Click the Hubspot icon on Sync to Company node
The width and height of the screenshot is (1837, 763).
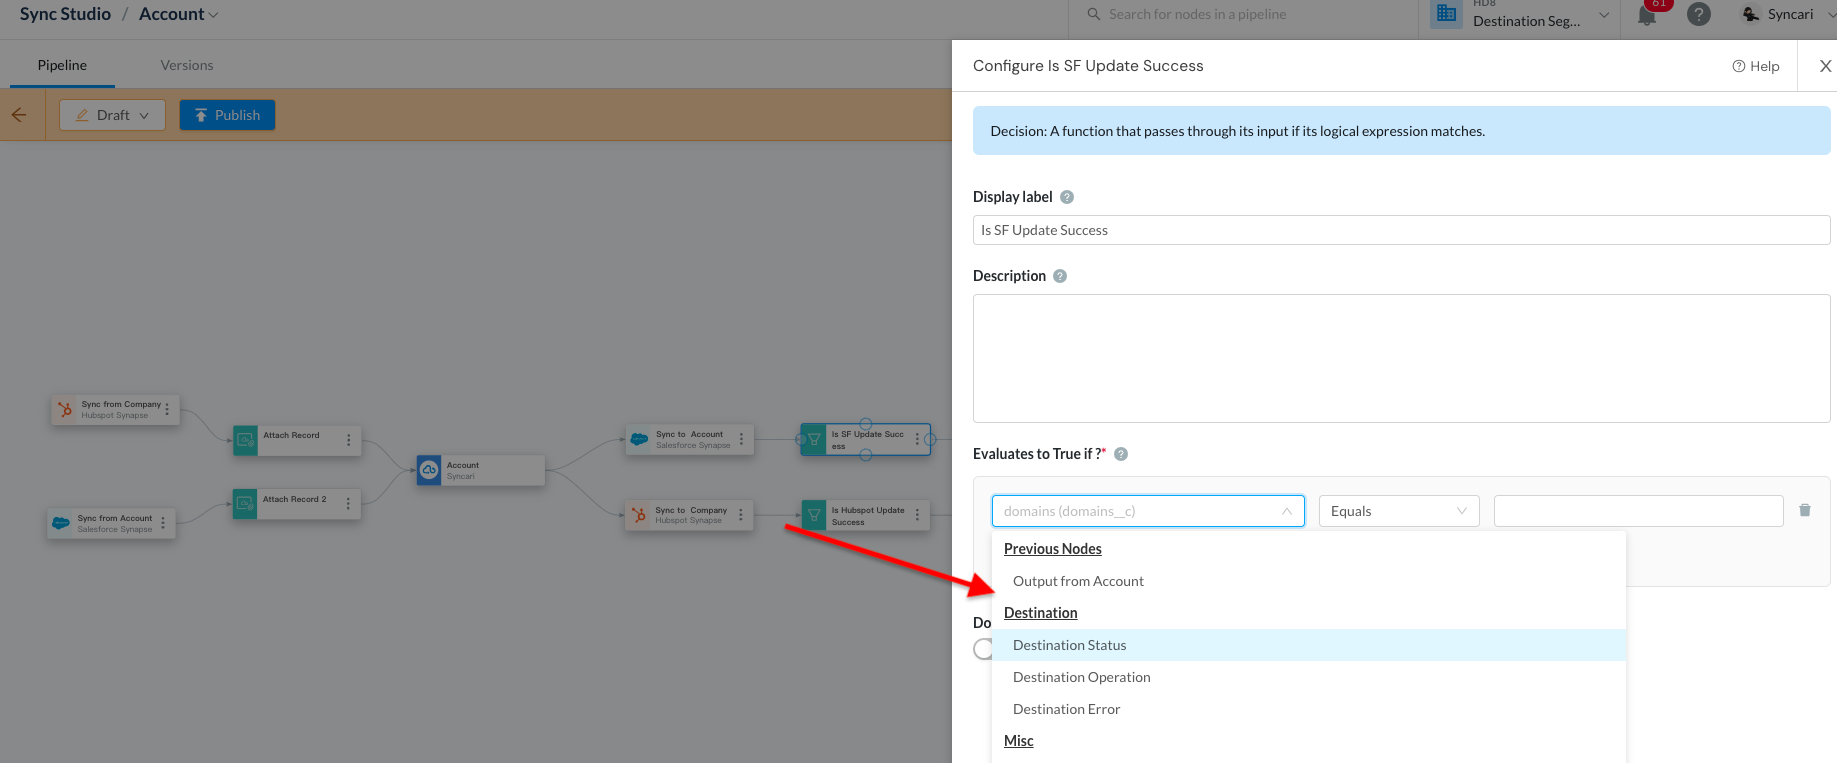(639, 515)
